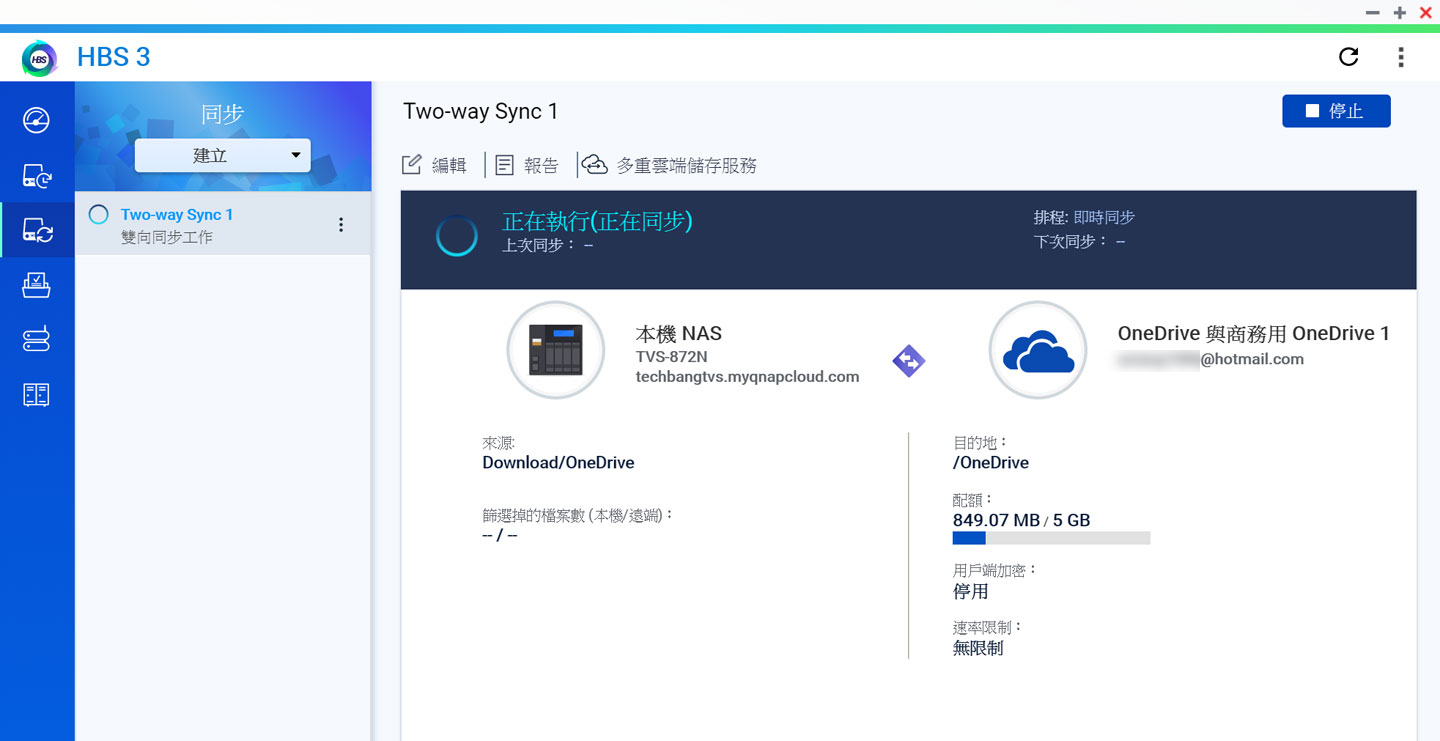Click the spinner beside Two-way Sync 1 in list
This screenshot has height=741, width=1440.
coord(98,215)
